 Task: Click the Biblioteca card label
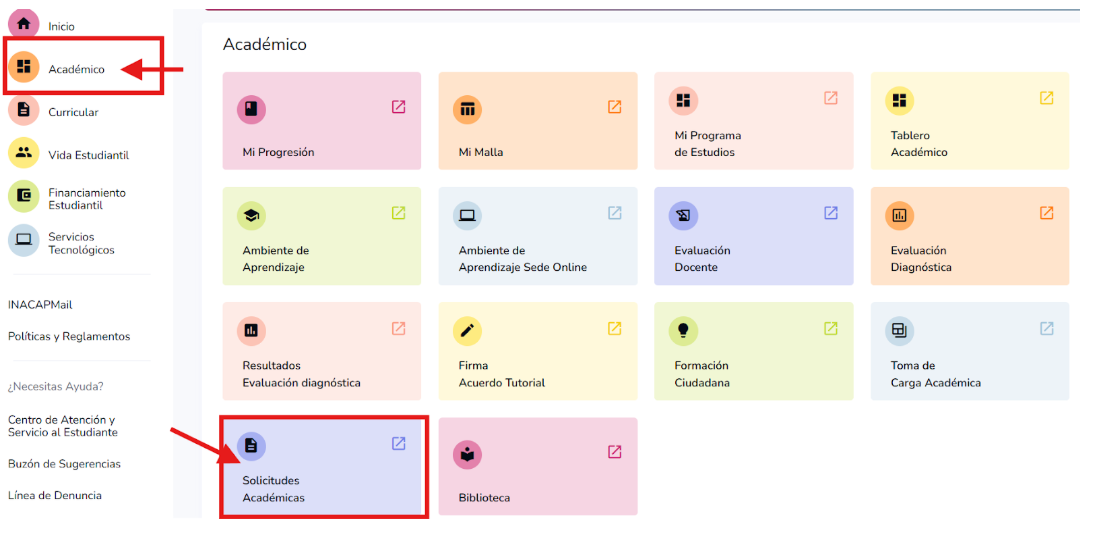pos(484,498)
